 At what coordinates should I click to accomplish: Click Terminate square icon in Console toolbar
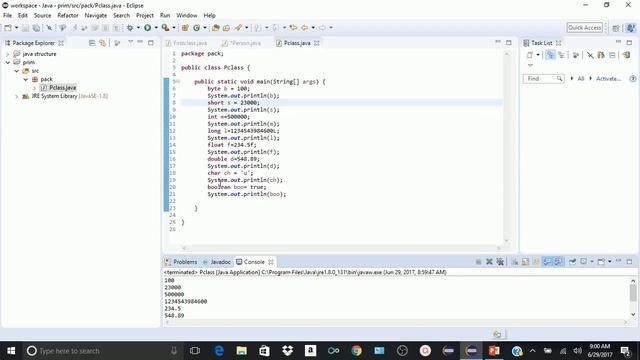pos(478,262)
